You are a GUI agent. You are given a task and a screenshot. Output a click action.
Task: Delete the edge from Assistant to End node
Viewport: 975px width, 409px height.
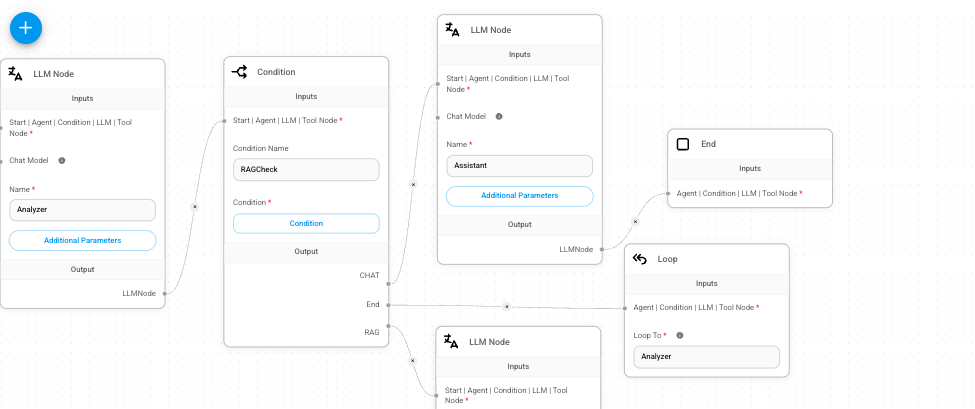(635, 222)
